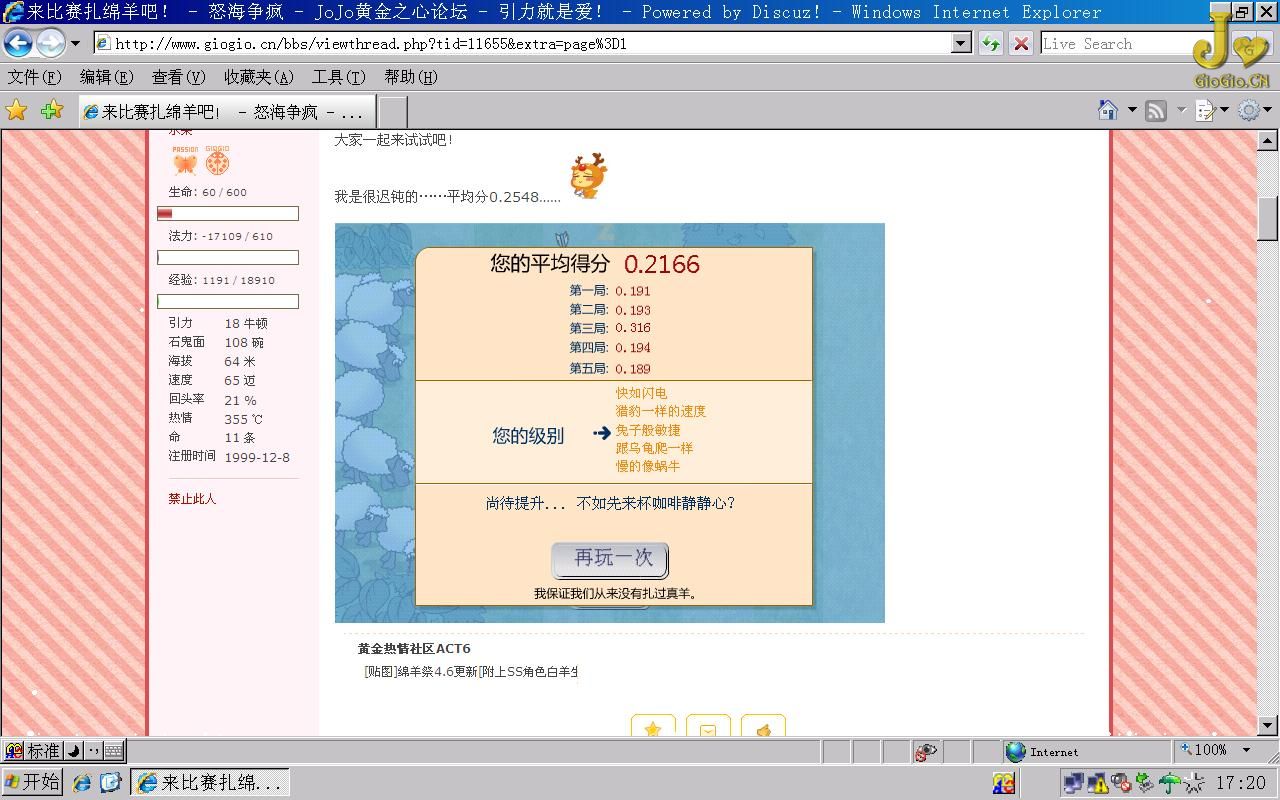Open Favorites Center star icon
The height and width of the screenshot is (800, 1280).
(17, 110)
